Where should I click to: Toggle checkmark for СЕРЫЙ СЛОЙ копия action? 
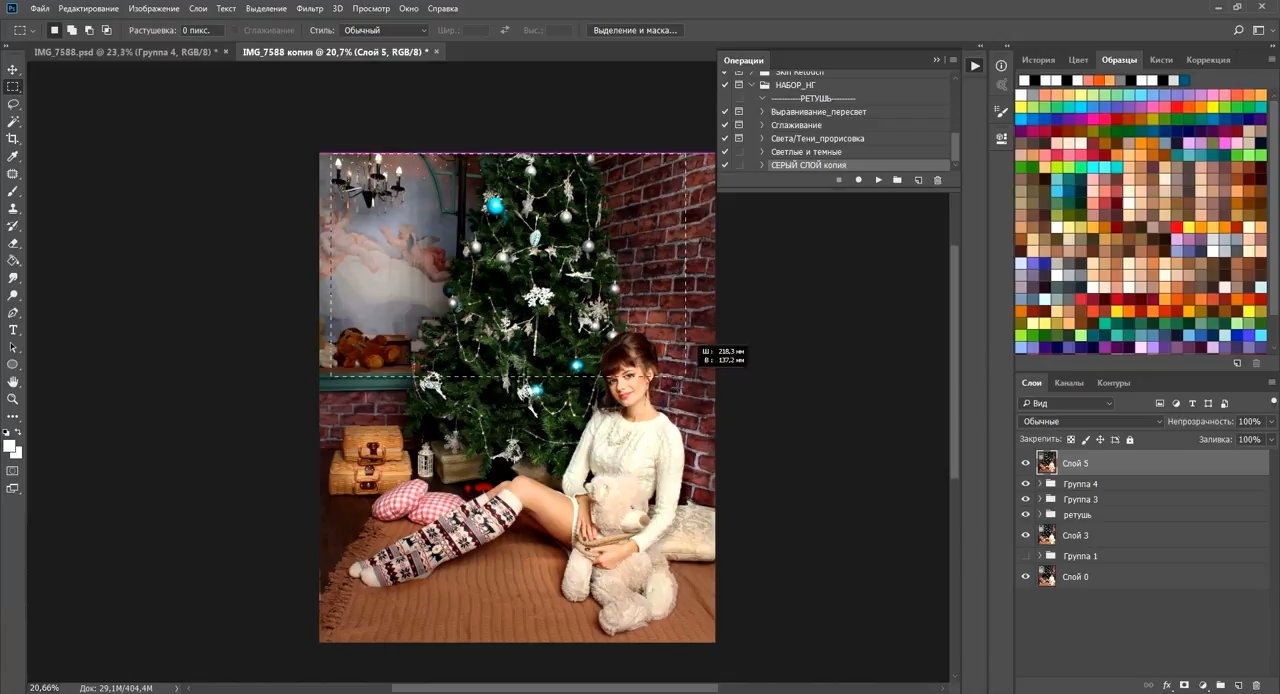[725, 165]
